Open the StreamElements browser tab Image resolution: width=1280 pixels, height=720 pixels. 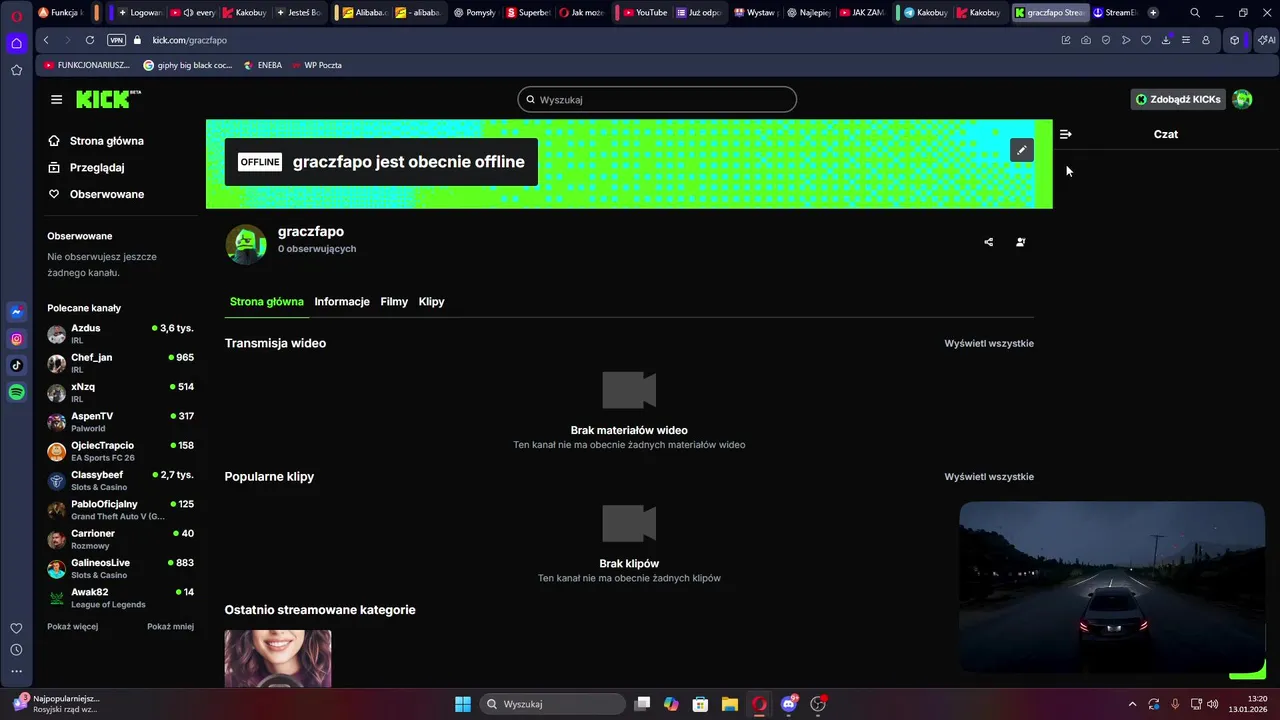(x=1115, y=13)
